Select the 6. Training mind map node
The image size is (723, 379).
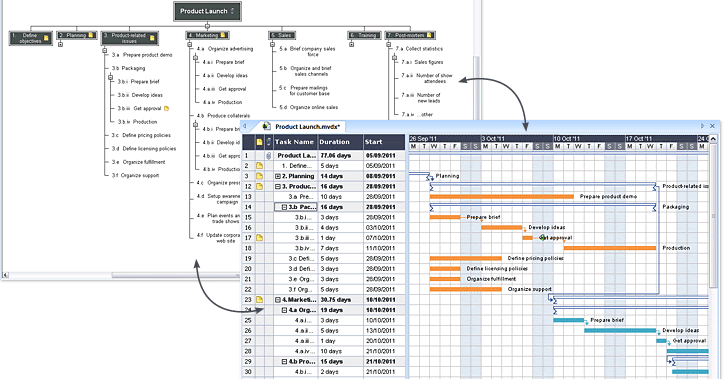click(x=364, y=35)
